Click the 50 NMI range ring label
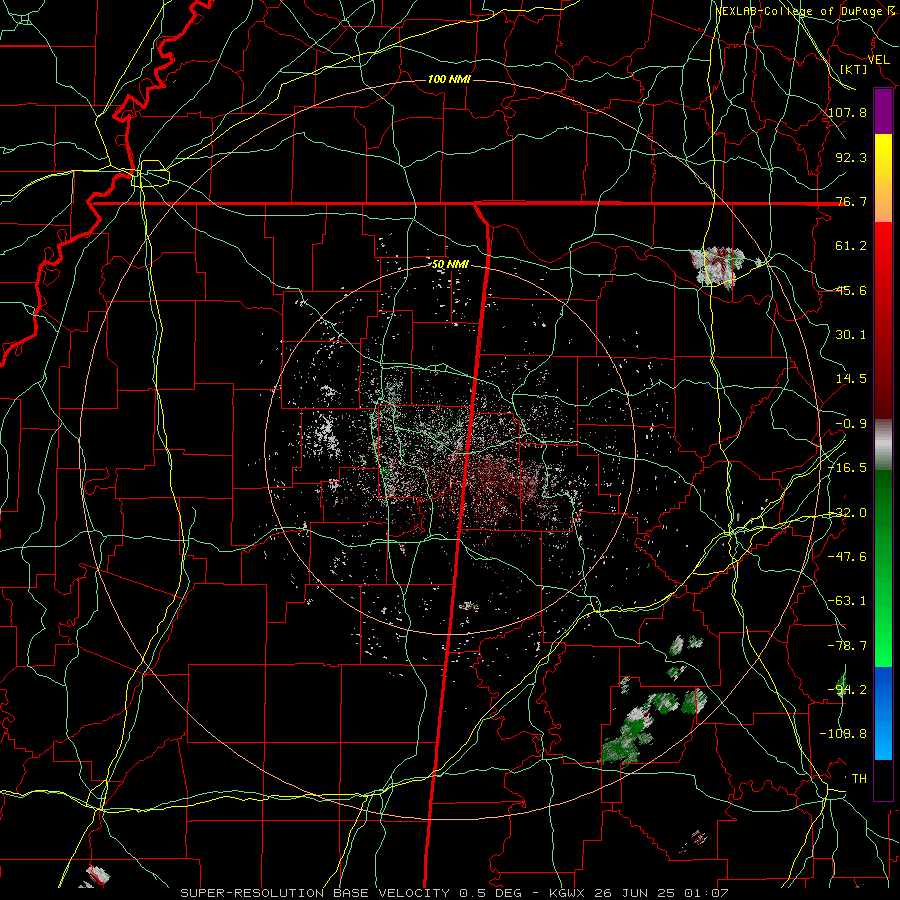This screenshot has height=900, width=900. pyautogui.click(x=451, y=264)
